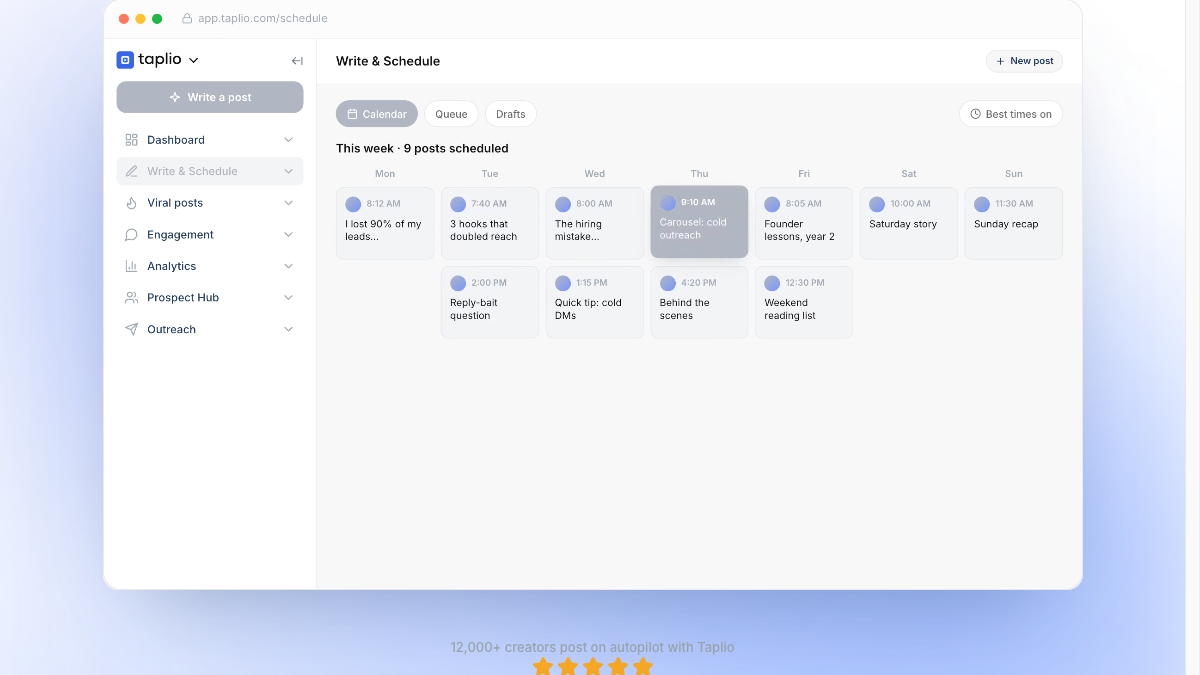The image size is (1200, 675).
Task: Click the Write a post button
Action: (210, 97)
